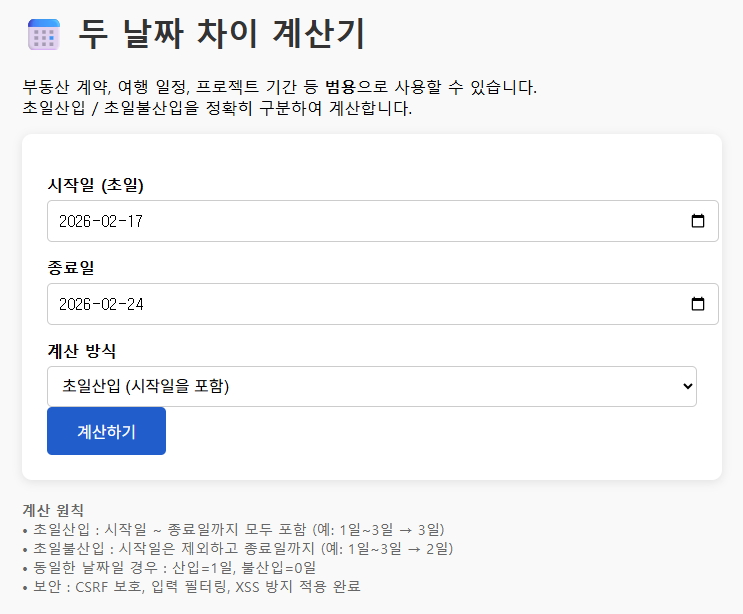This screenshot has height=614, width=743.
Task: Open the date picker icon for 종료일
Action: pos(698,304)
